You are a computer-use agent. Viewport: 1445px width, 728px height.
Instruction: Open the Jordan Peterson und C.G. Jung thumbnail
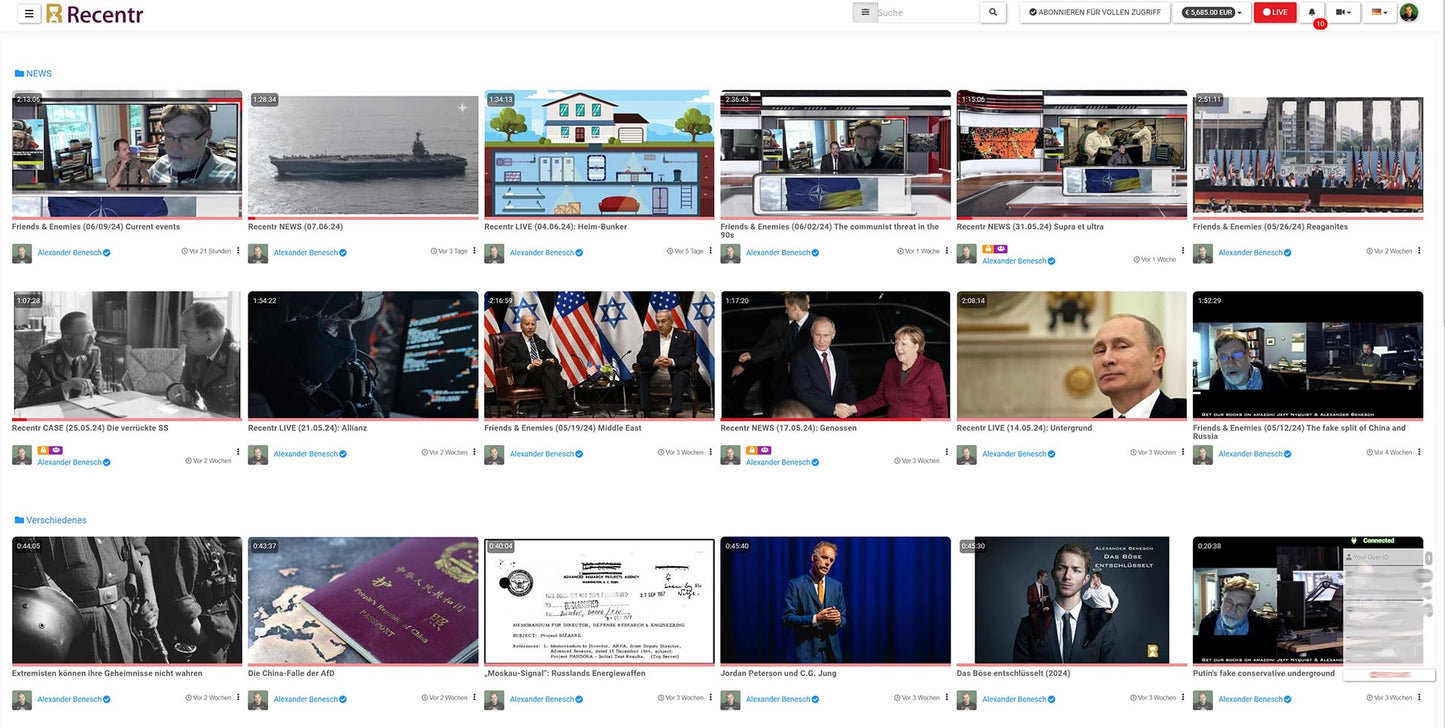(835, 600)
